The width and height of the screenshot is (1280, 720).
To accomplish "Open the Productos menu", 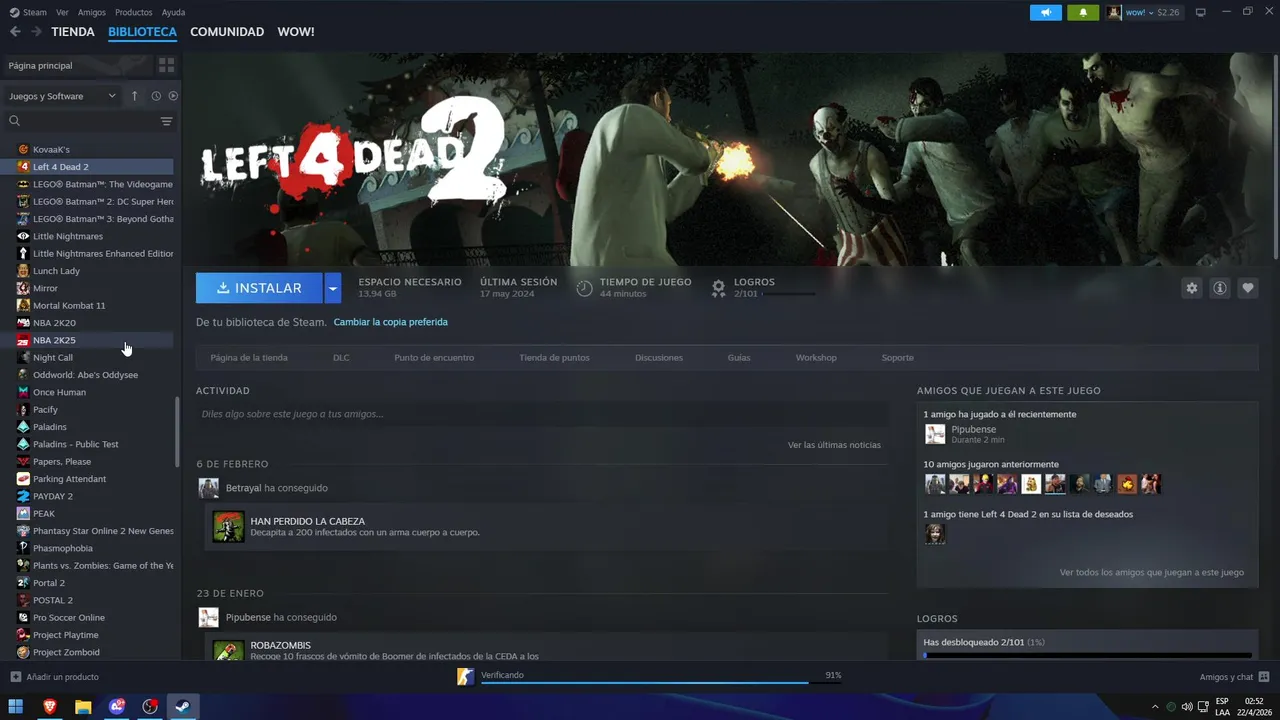I will 134,12.
